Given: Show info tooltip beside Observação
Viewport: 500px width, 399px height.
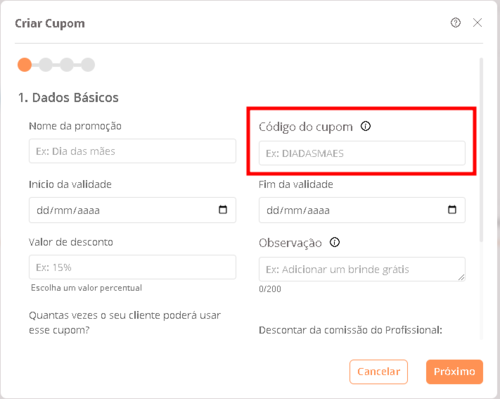Looking at the screenshot, I should [x=335, y=242].
